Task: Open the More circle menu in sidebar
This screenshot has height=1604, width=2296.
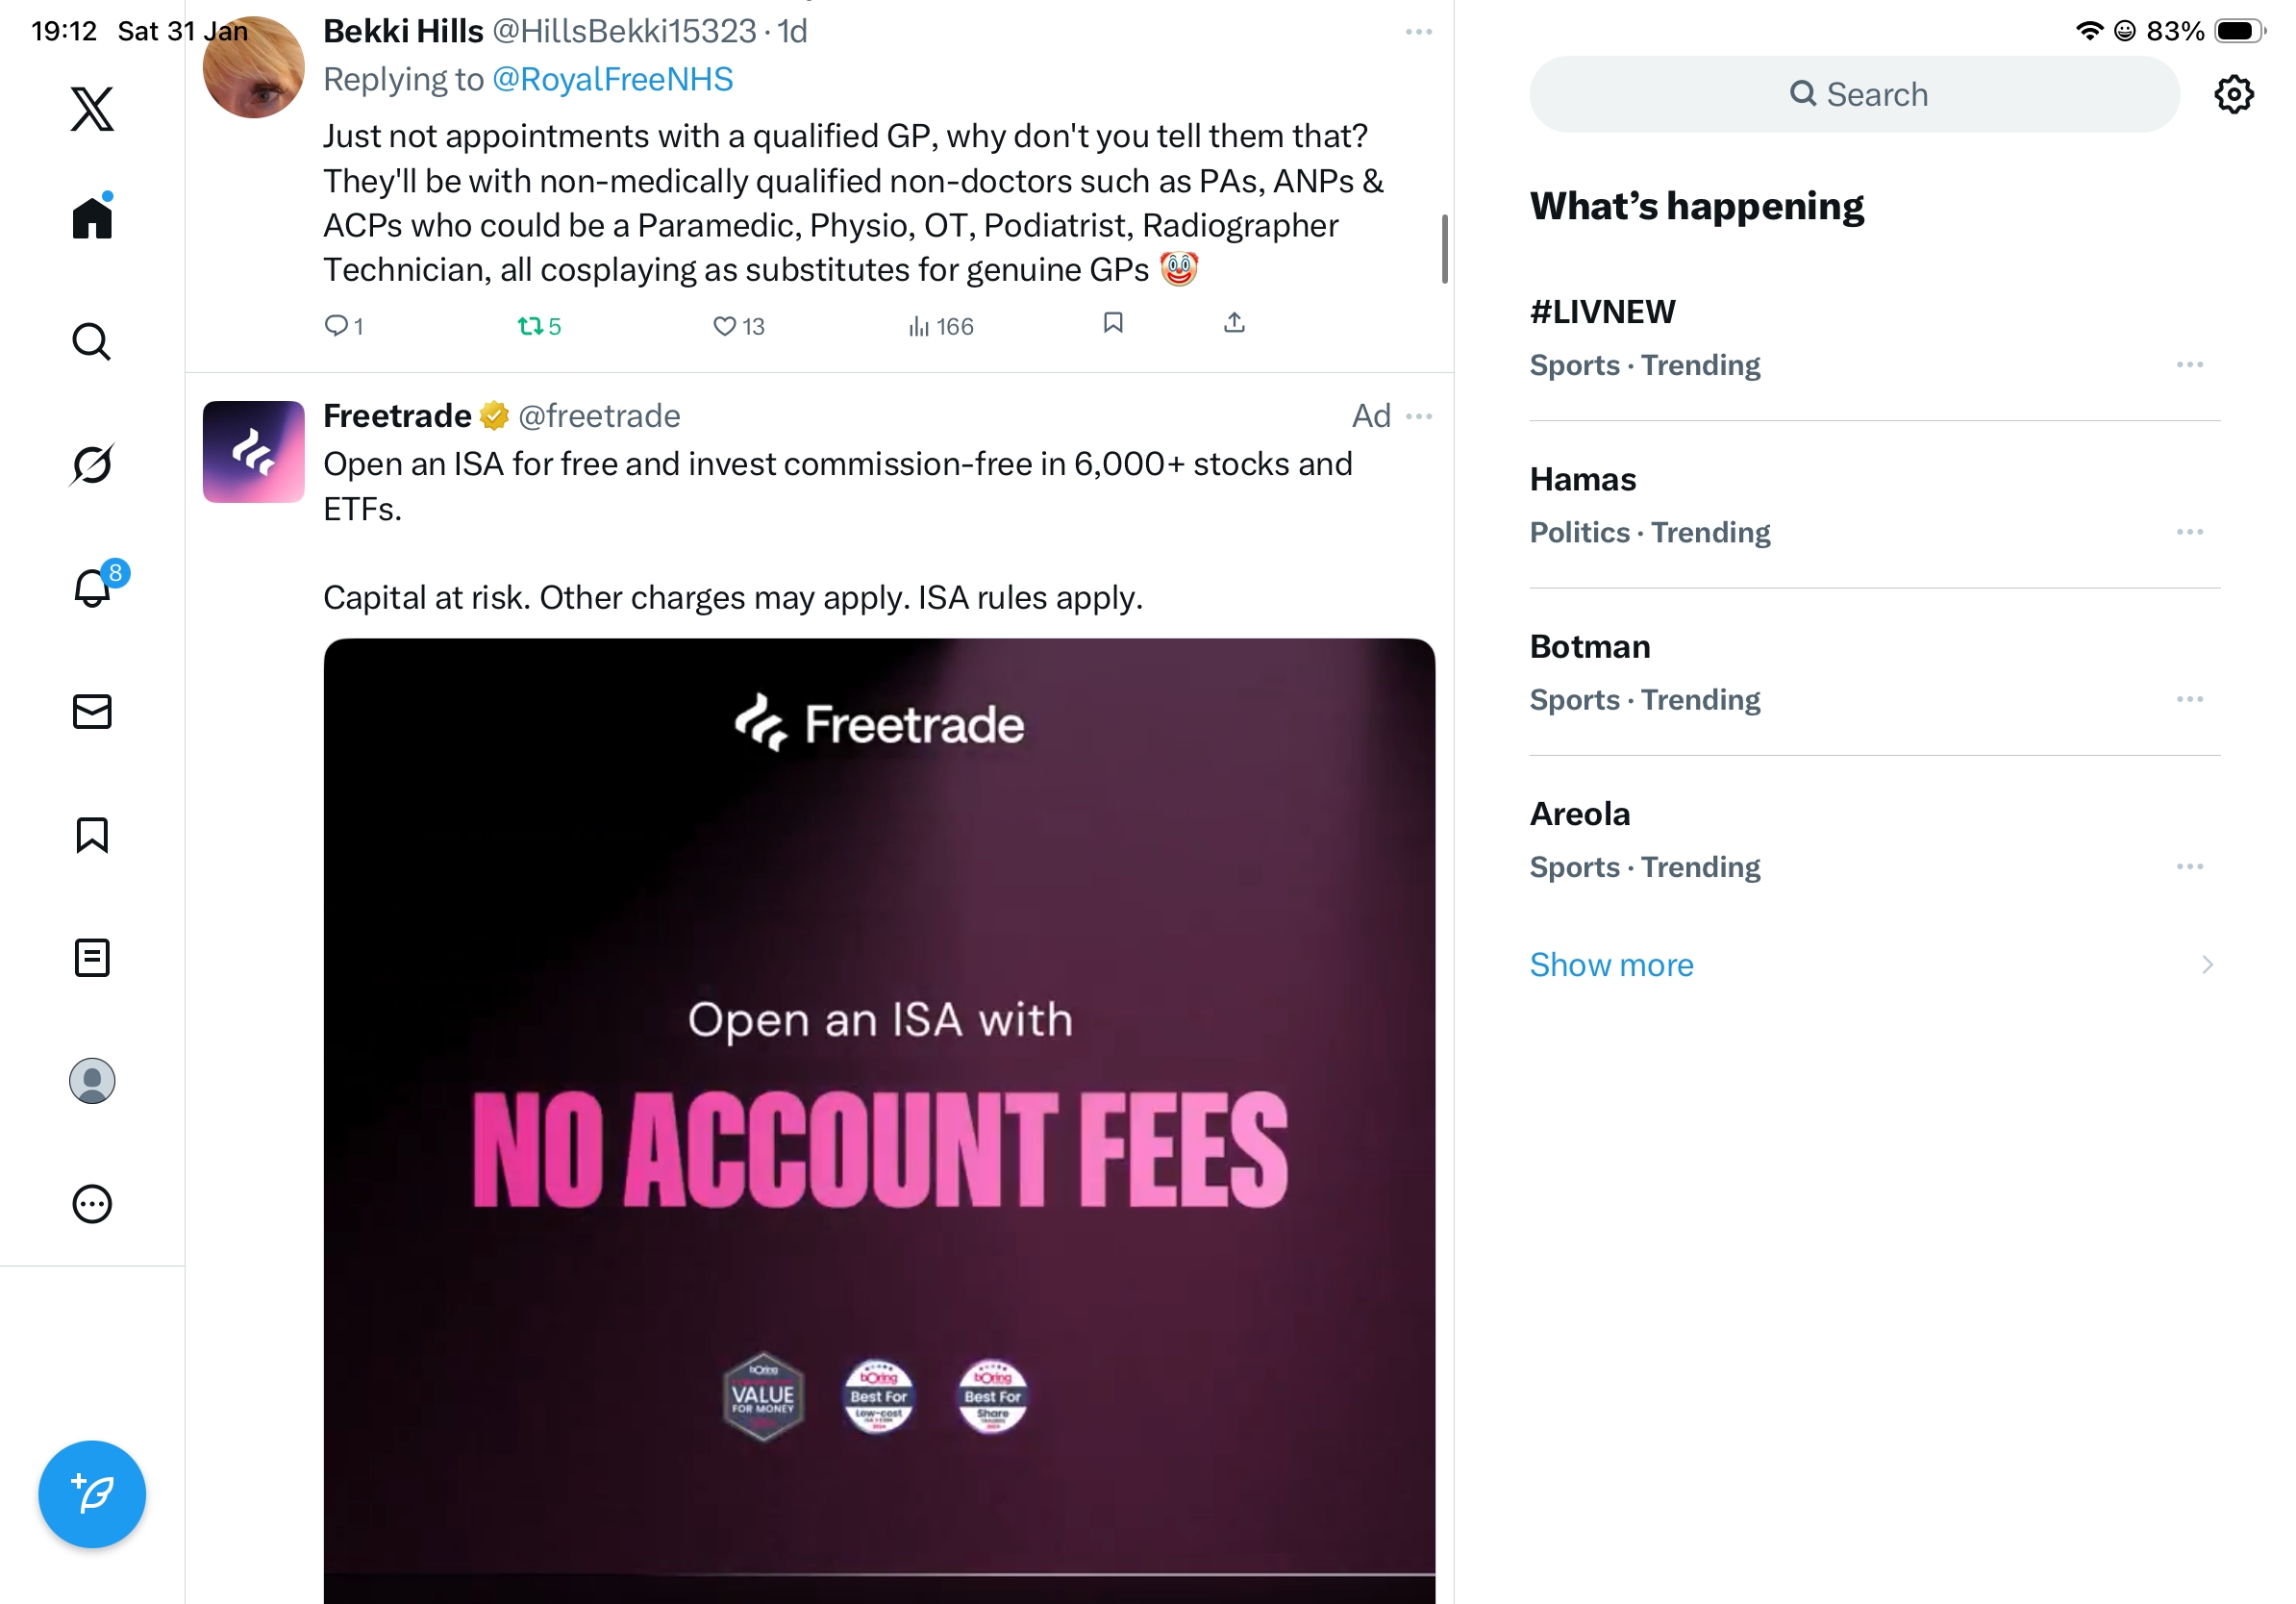Action: coord(92,1204)
